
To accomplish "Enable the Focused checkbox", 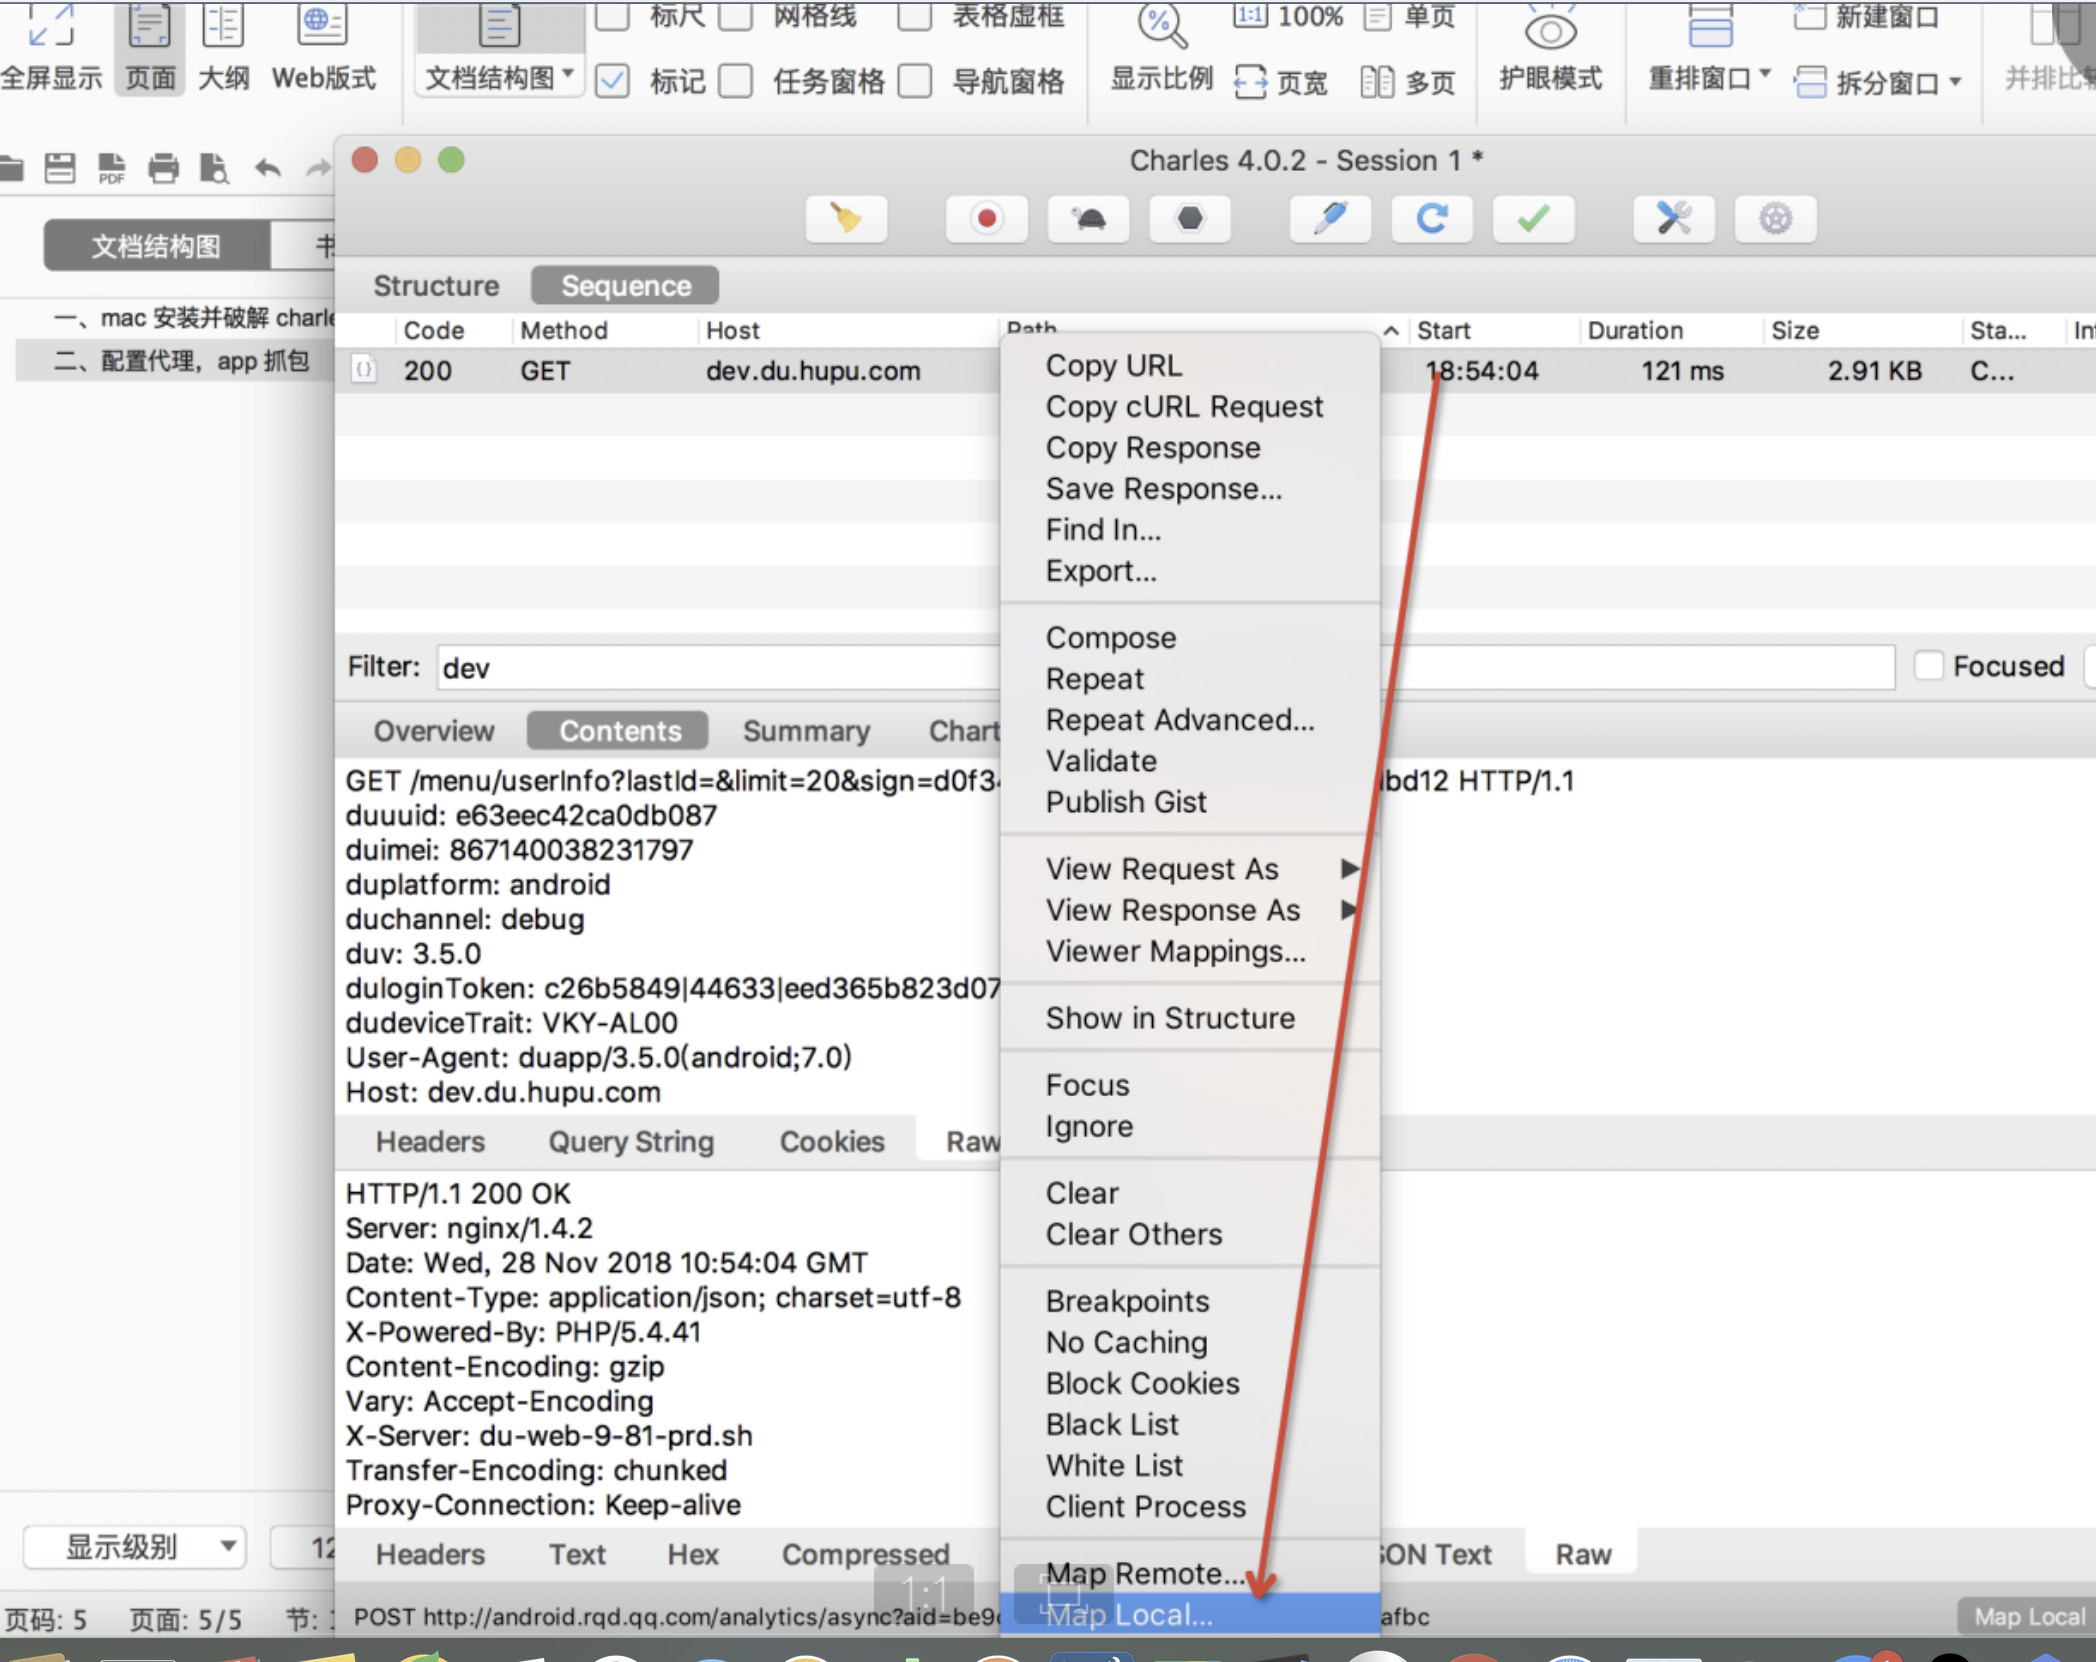I will [x=1929, y=666].
